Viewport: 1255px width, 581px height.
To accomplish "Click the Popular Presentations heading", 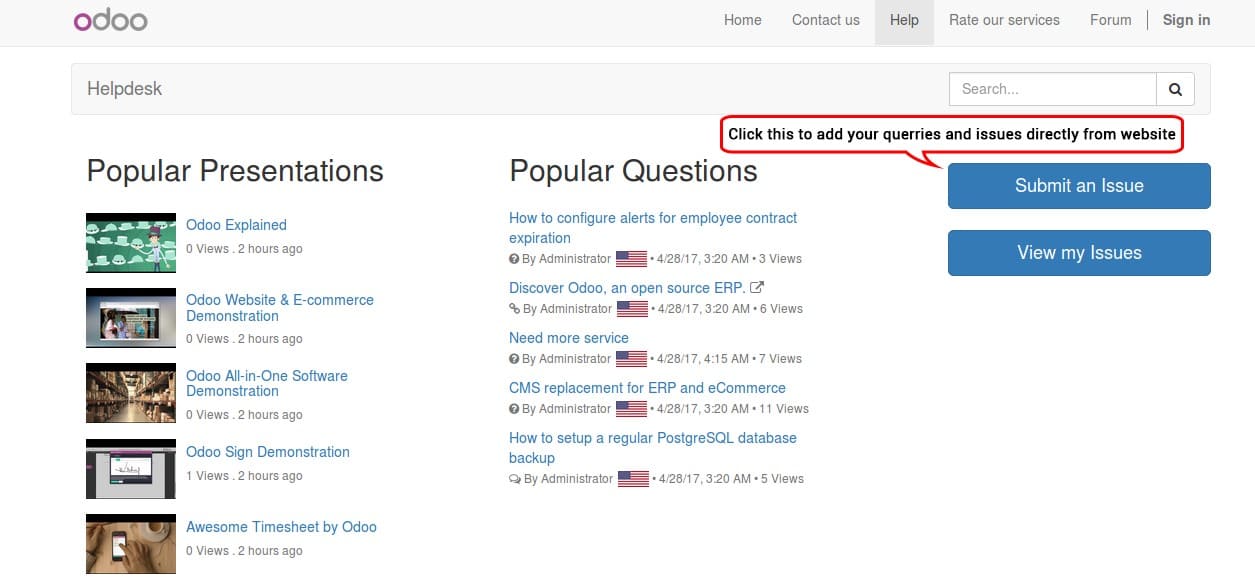I will pos(235,171).
